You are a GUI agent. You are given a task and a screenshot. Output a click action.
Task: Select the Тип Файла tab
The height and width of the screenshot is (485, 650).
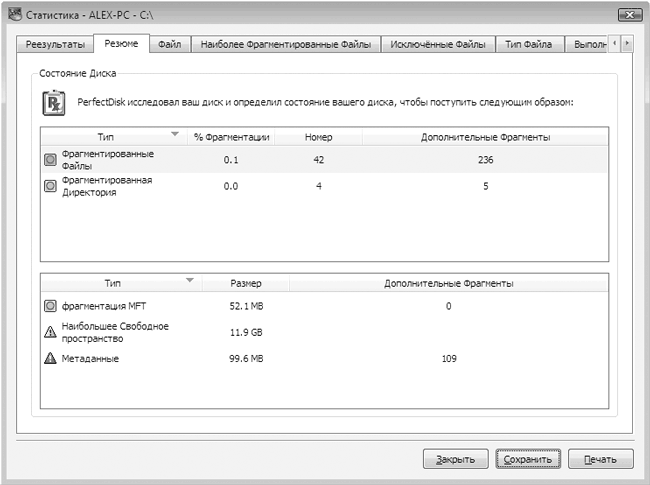[x=529, y=44]
